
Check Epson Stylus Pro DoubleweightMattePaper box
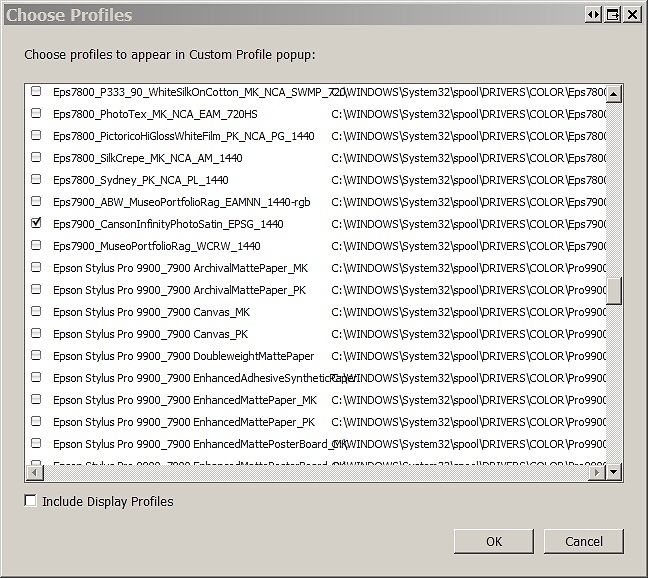[x=36, y=355]
